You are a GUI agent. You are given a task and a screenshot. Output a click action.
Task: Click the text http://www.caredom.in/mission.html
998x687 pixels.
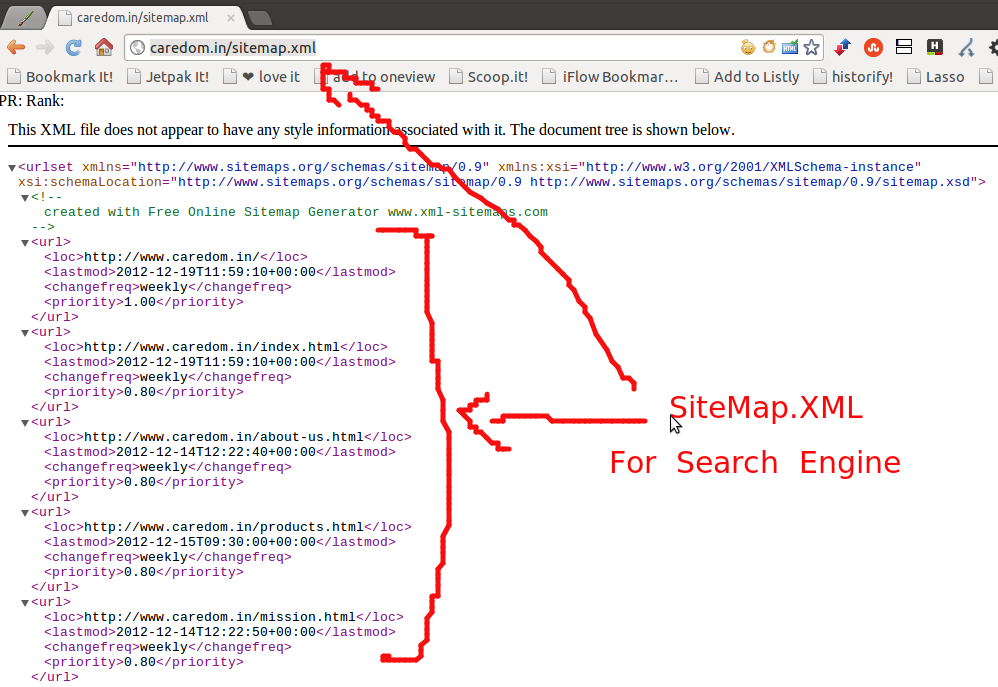point(220,617)
